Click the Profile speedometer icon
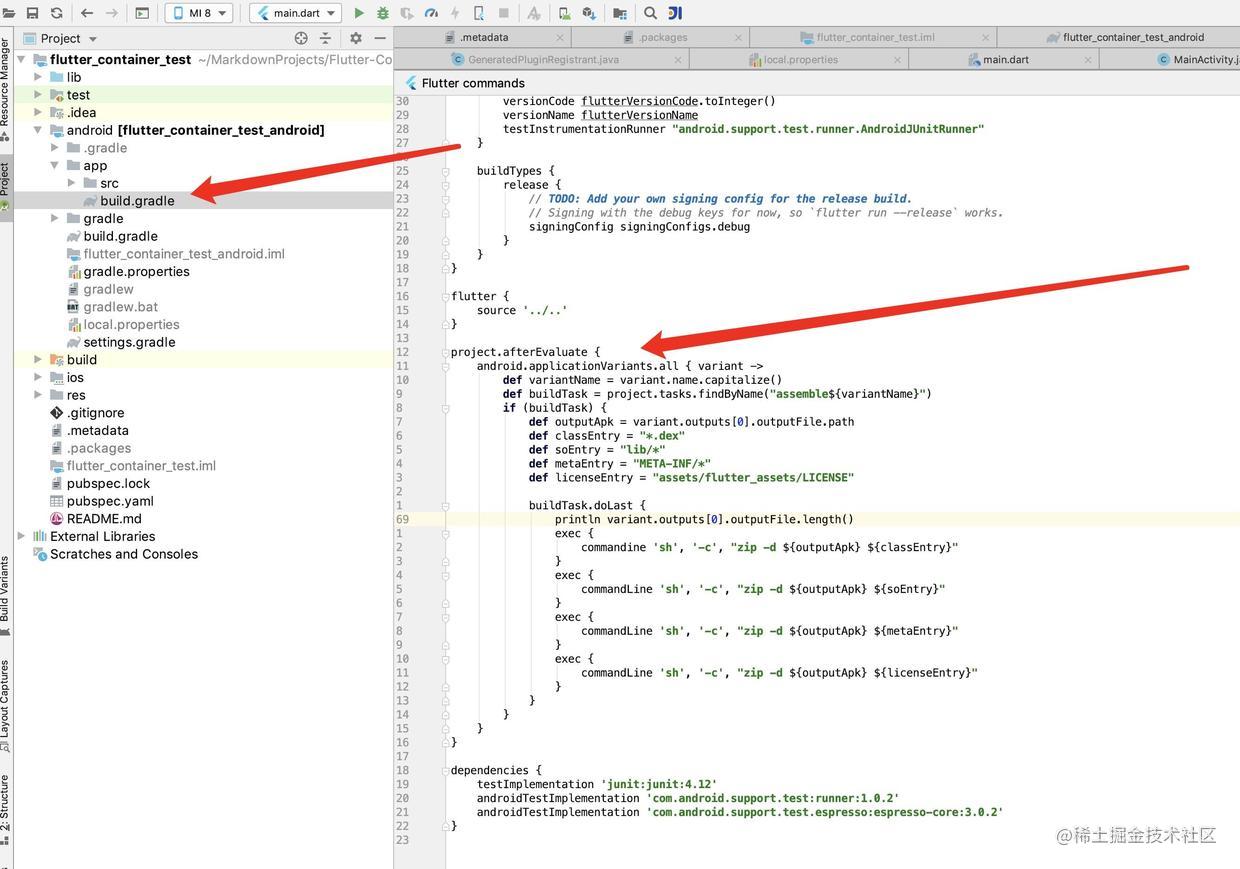The image size is (1240, 869). 431,13
